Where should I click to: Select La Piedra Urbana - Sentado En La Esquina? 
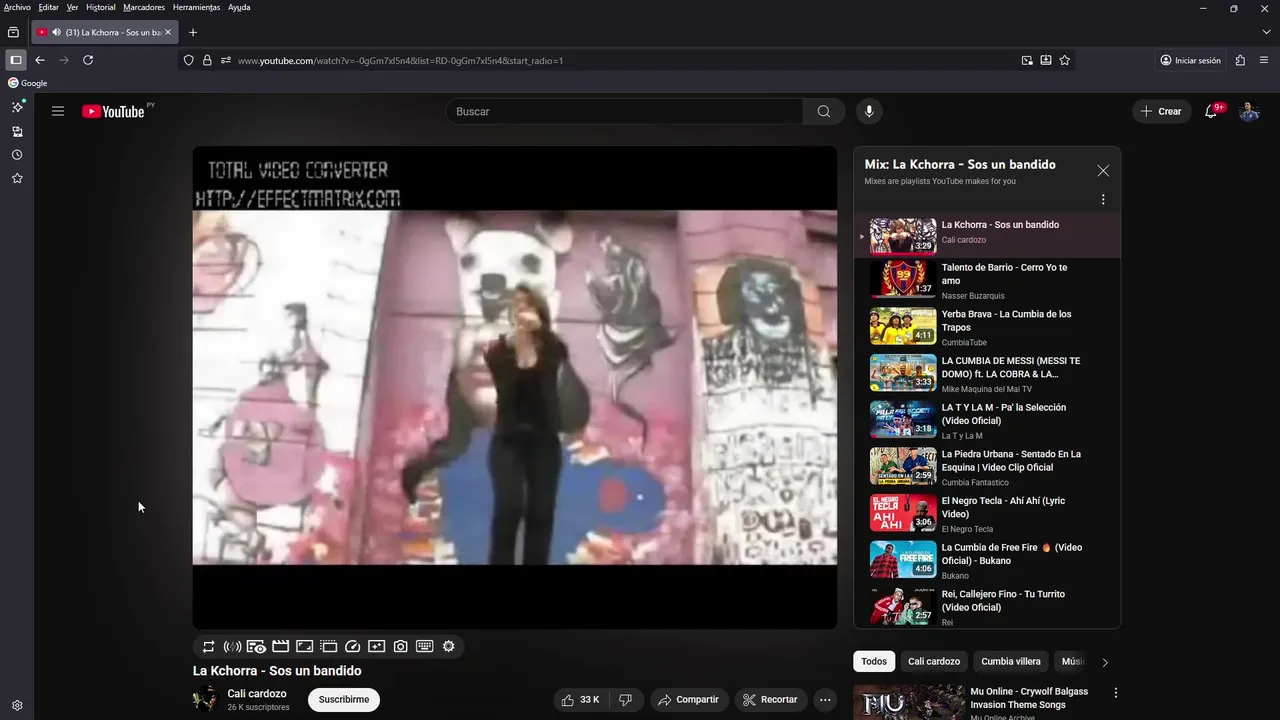click(x=987, y=467)
